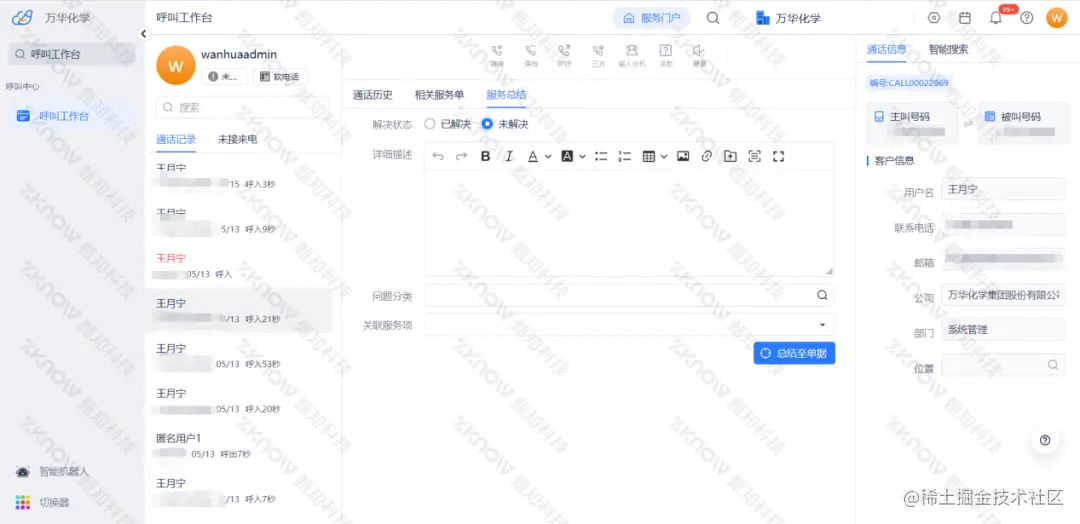Switch to 智能搜索 tab
1080x524 pixels.
pos(948,49)
